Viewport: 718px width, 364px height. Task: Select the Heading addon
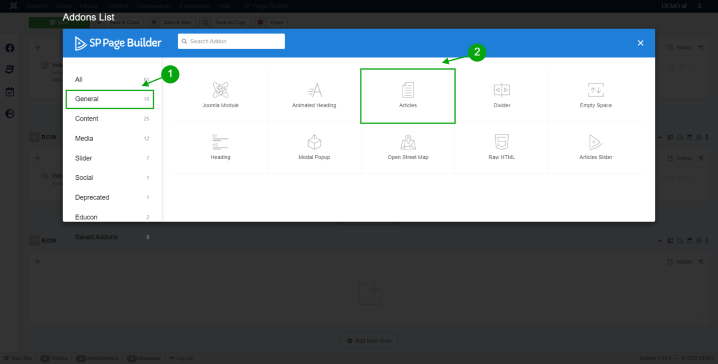tap(220, 147)
